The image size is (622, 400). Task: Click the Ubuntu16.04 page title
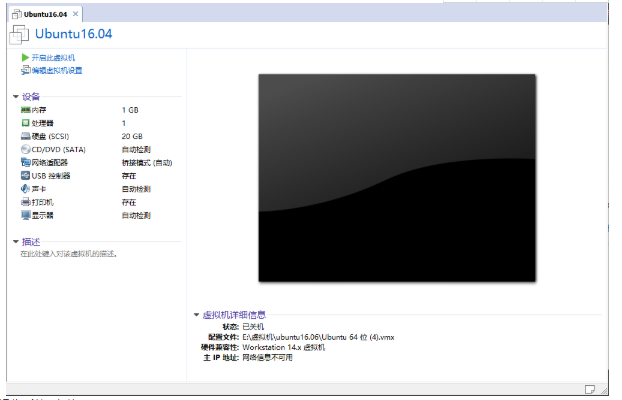73,34
